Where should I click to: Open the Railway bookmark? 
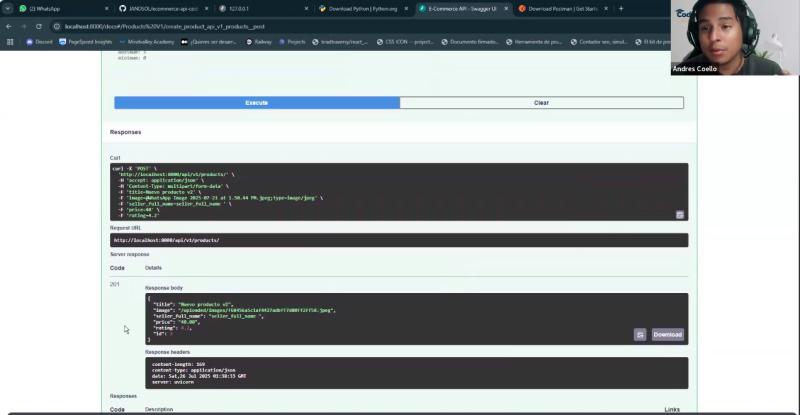click(259, 42)
